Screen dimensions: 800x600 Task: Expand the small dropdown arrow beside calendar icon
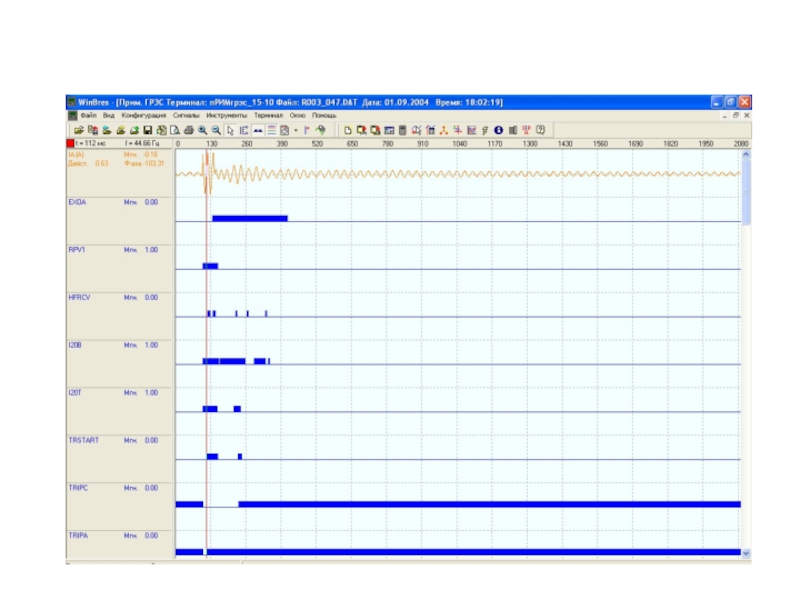coord(295,131)
